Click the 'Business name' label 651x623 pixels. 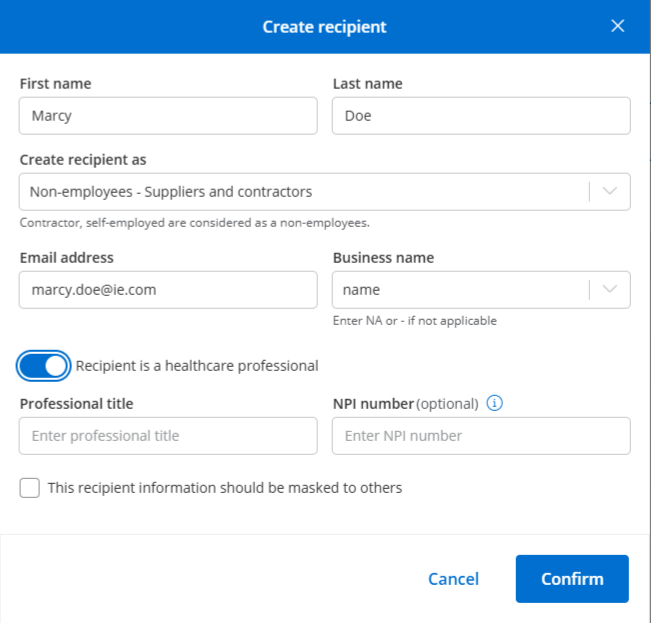click(383, 258)
